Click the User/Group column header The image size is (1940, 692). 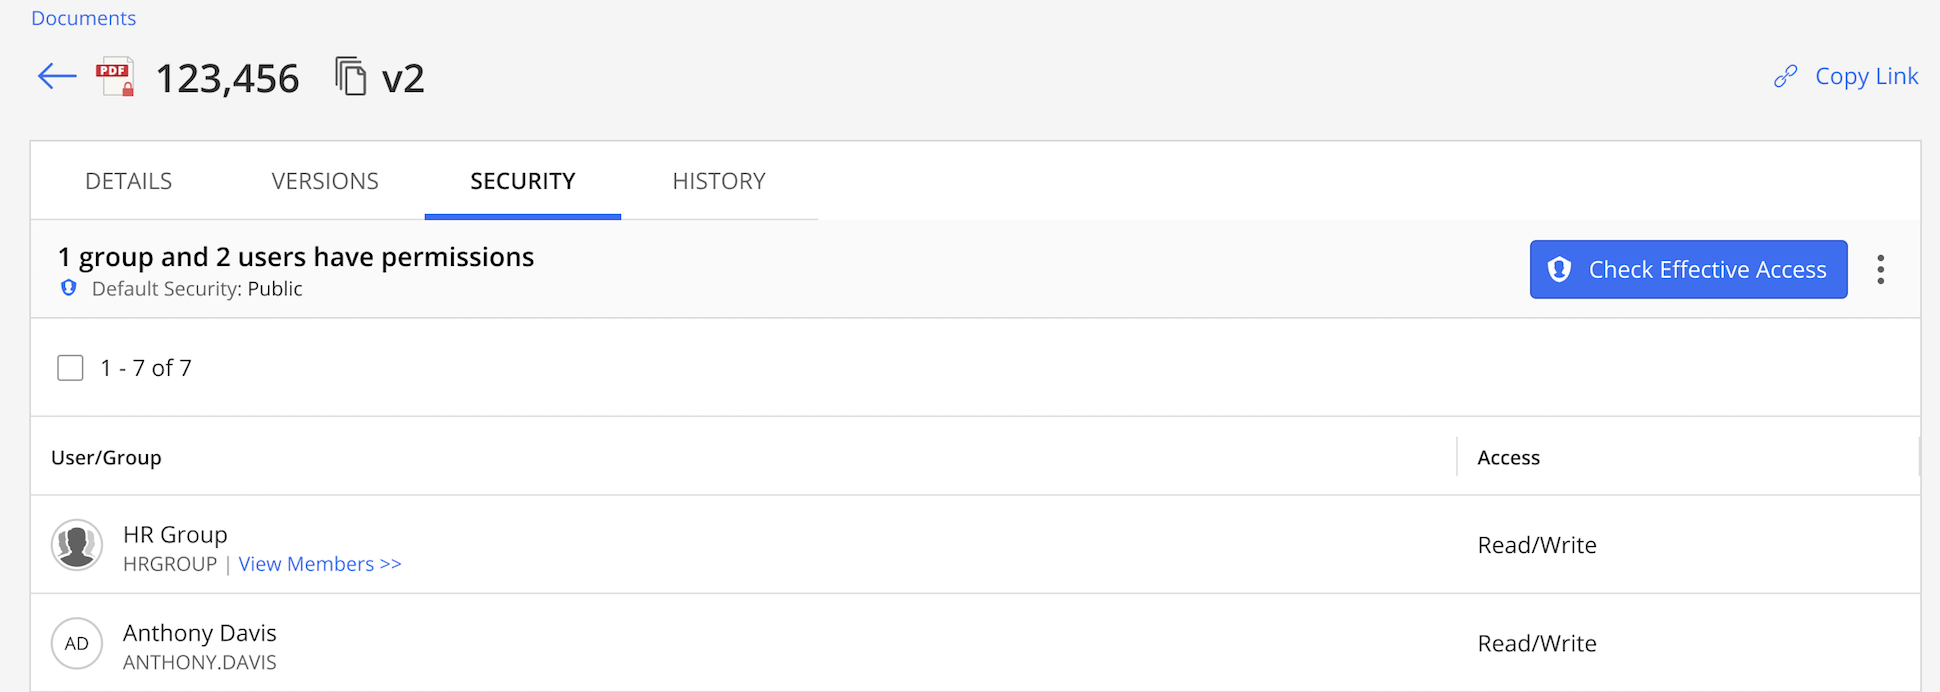coord(106,458)
